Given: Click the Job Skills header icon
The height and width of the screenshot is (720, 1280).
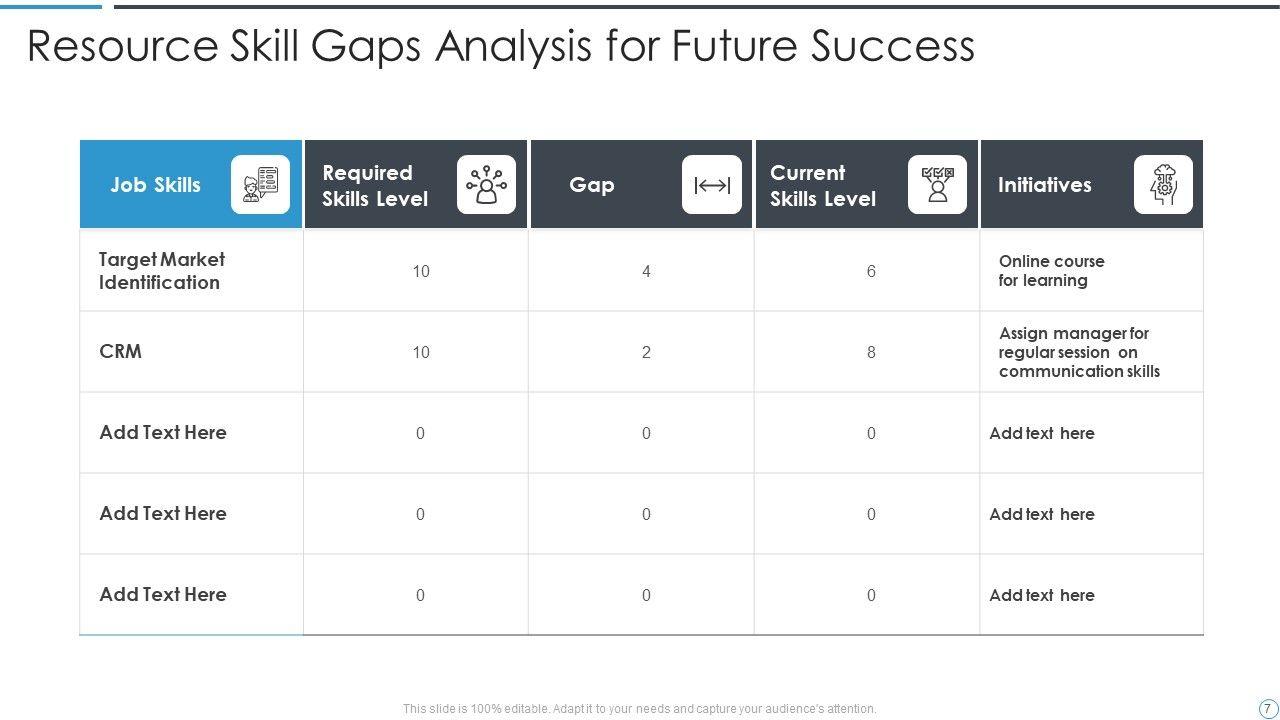Looking at the screenshot, I should pos(260,185).
